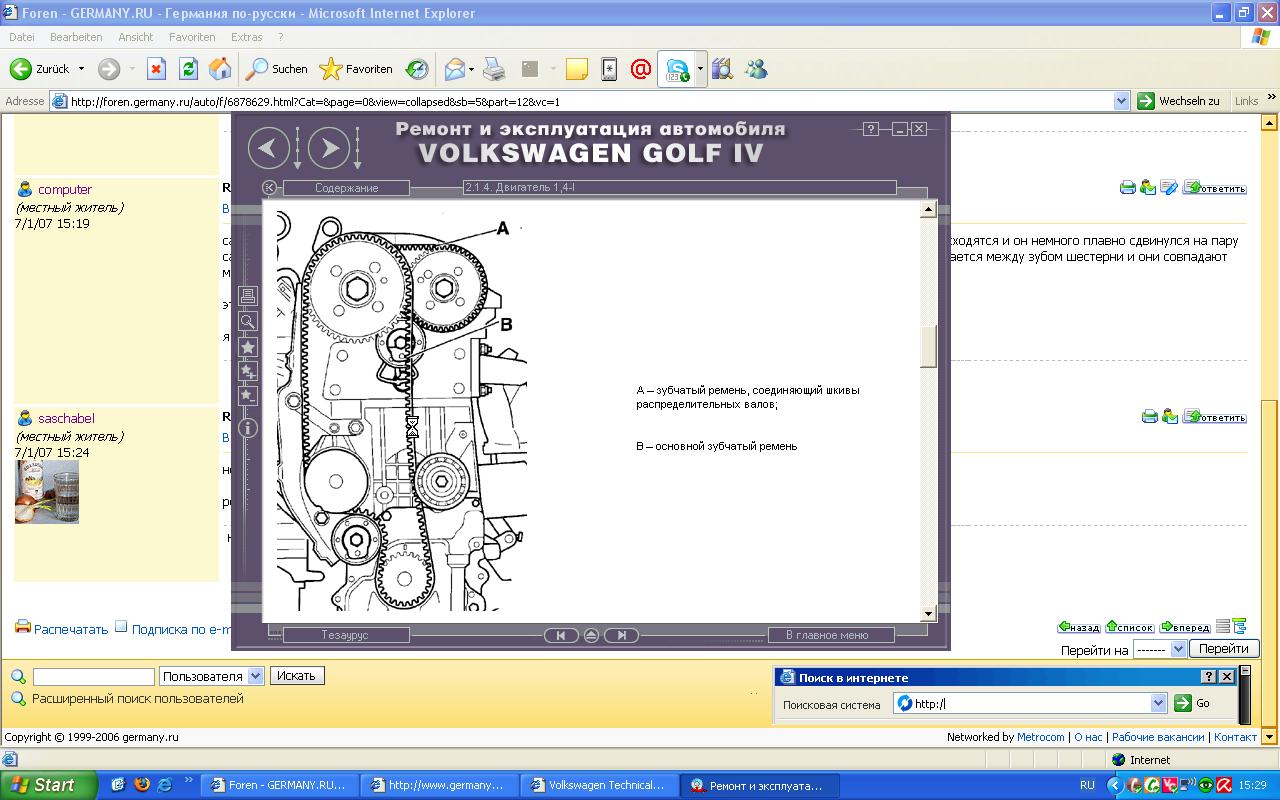
Task: Open Windows Start button
Action: 49,785
